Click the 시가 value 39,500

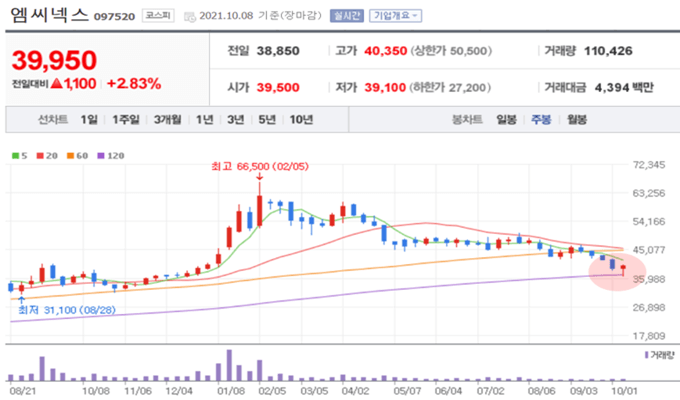pos(278,87)
